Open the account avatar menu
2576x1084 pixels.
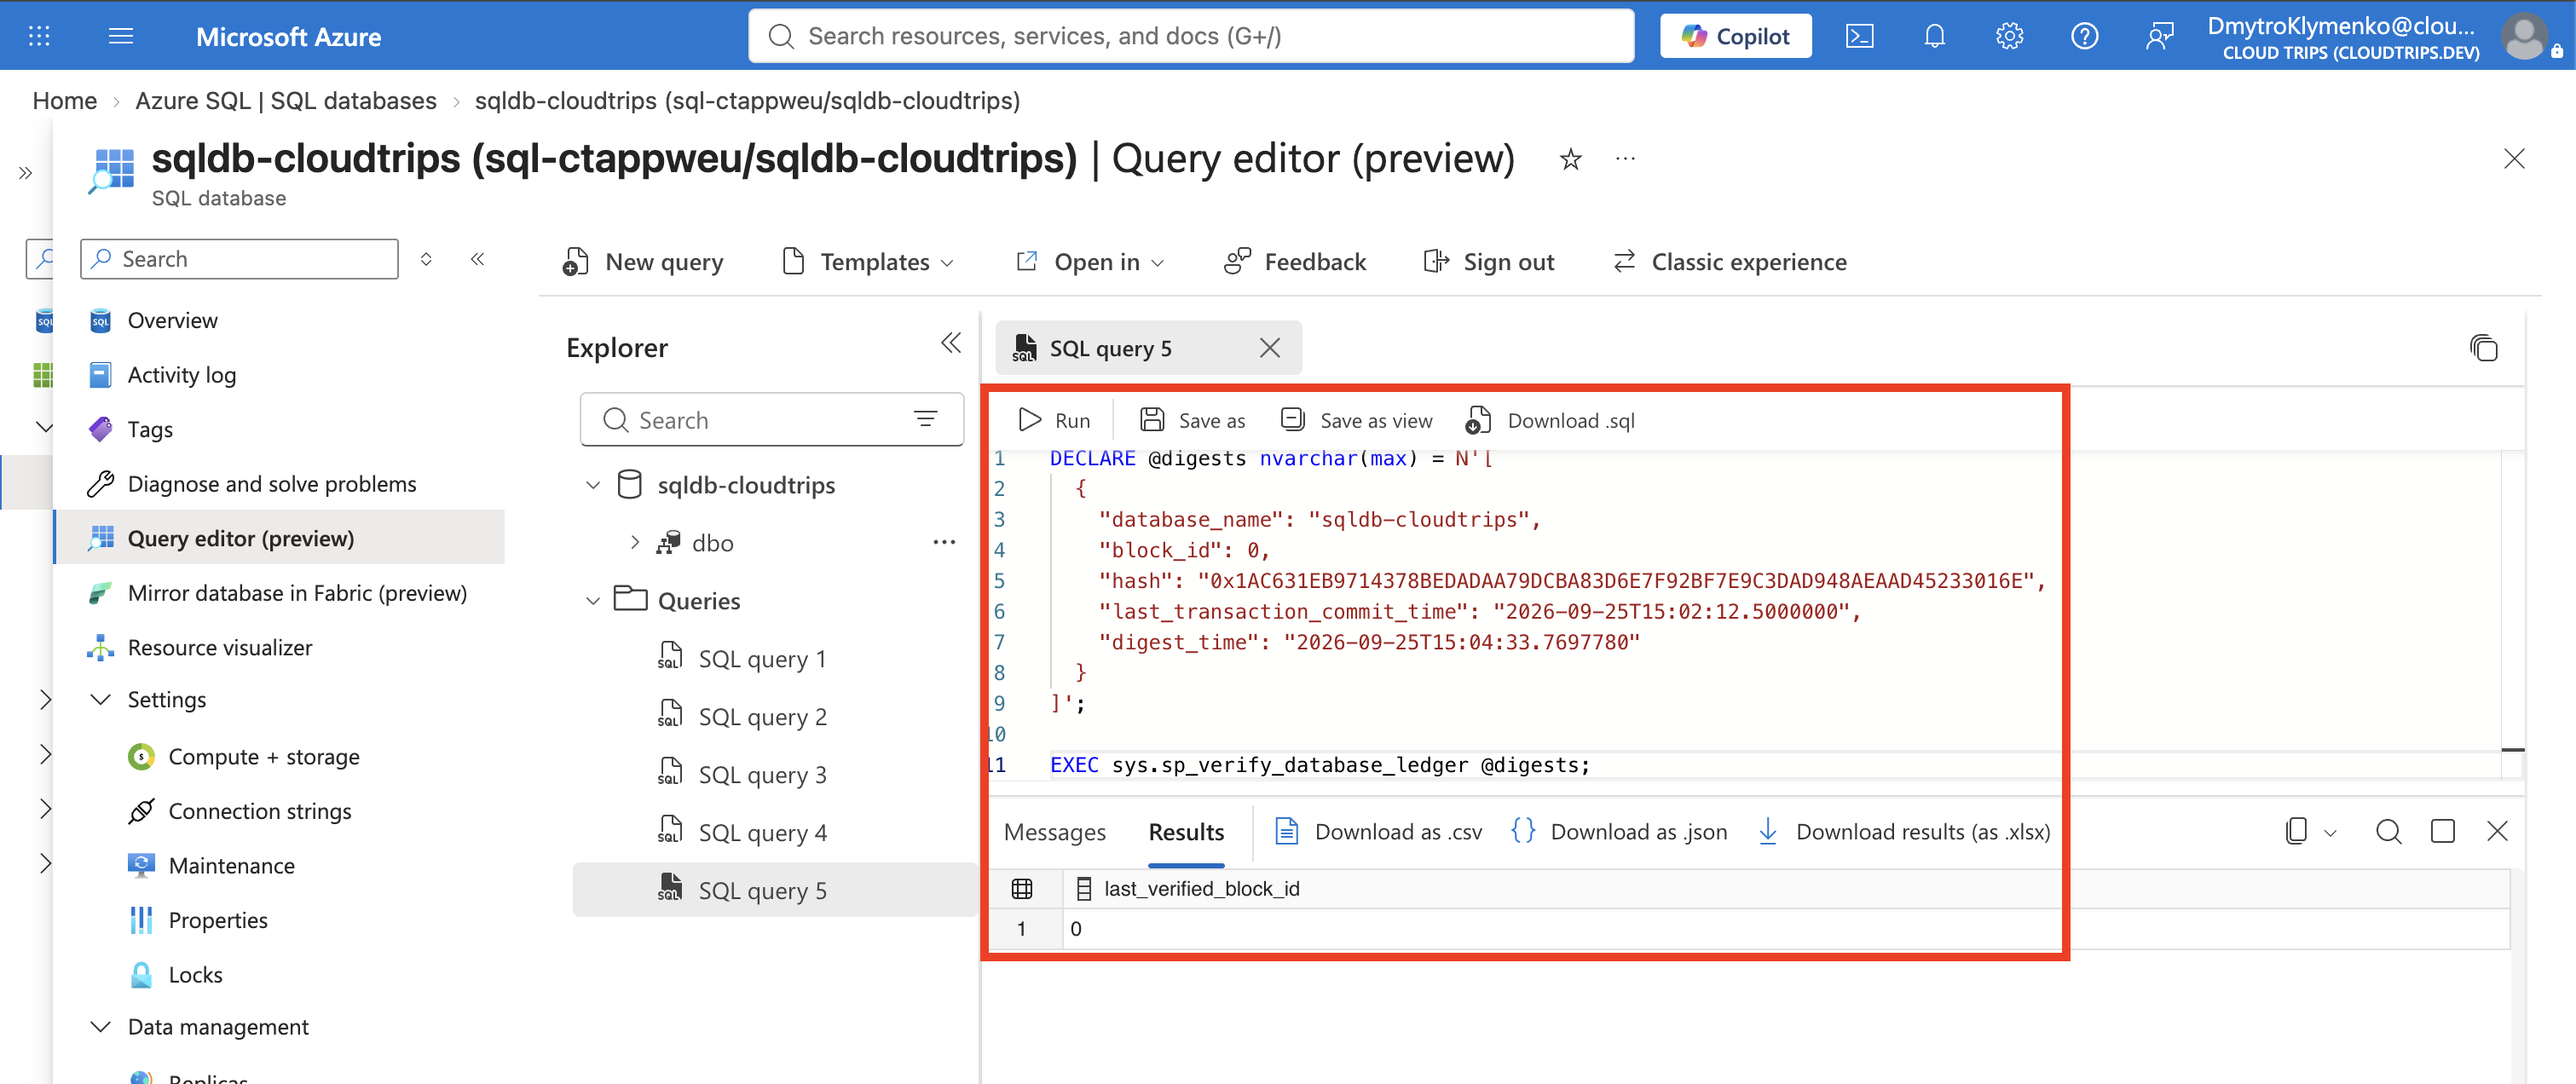[2525, 37]
